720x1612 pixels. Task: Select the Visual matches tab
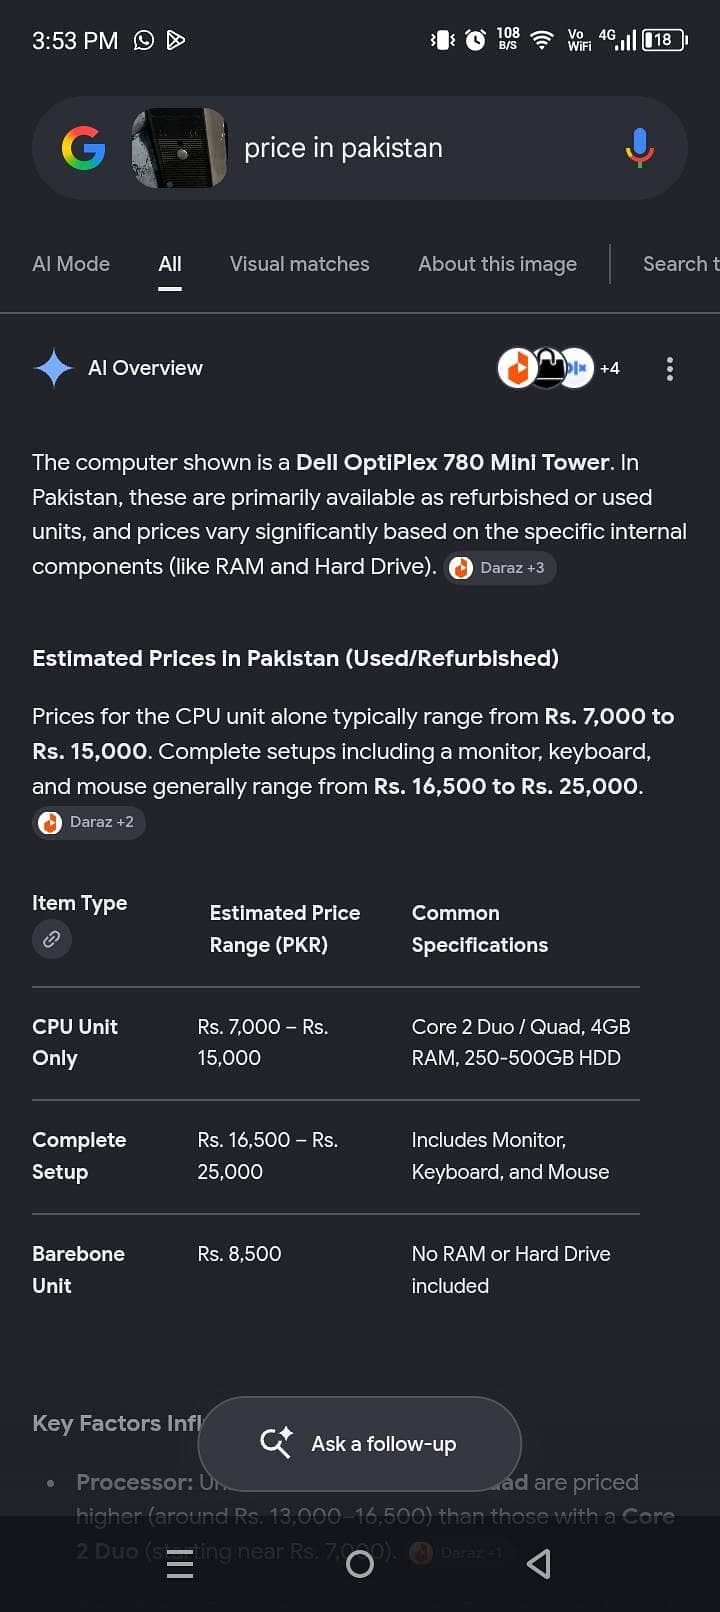coord(300,264)
